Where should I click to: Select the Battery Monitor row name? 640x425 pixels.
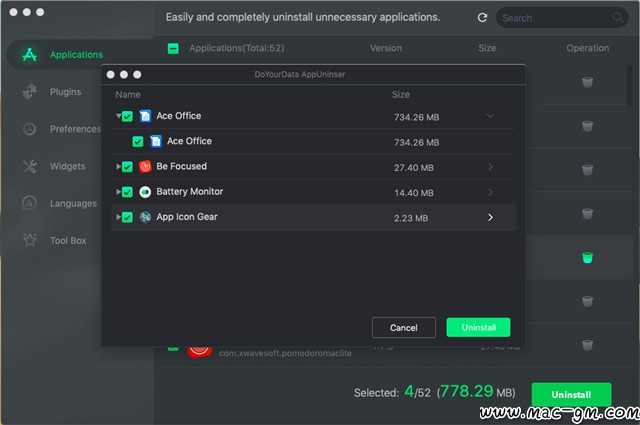(x=190, y=191)
